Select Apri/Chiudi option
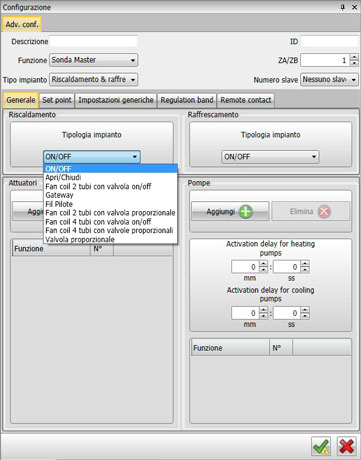Image resolution: width=361 pixels, height=460 pixels. [x=110, y=177]
